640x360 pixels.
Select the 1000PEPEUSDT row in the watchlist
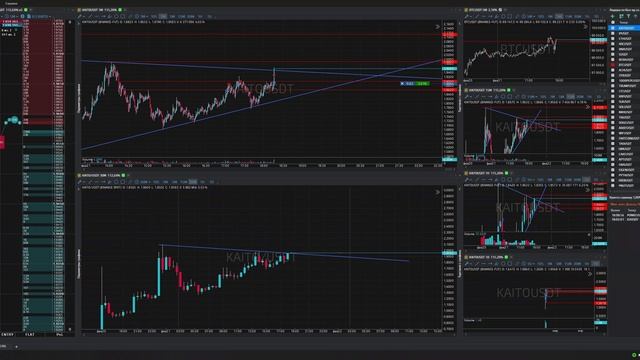(x=624, y=80)
